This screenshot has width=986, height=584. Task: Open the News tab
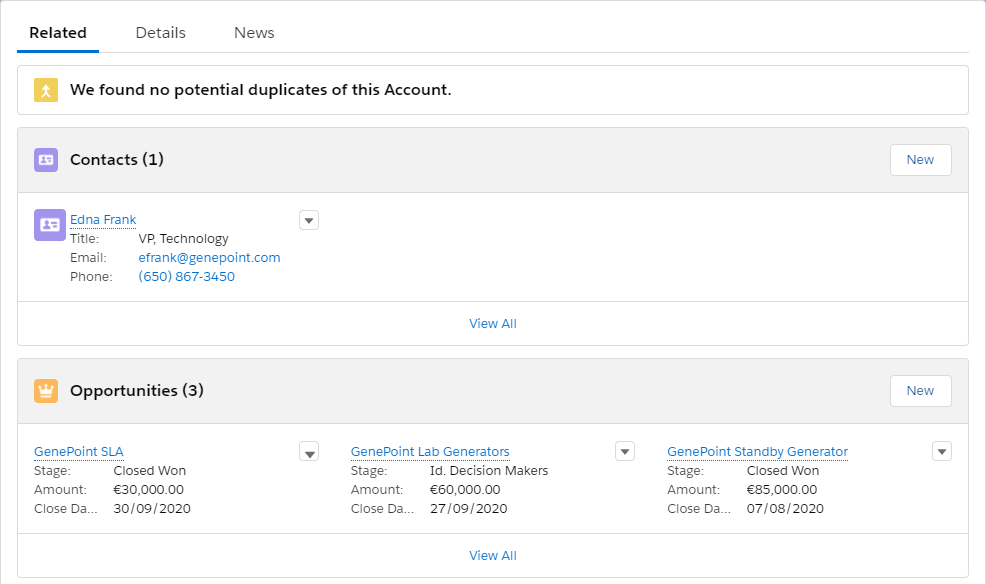[254, 33]
